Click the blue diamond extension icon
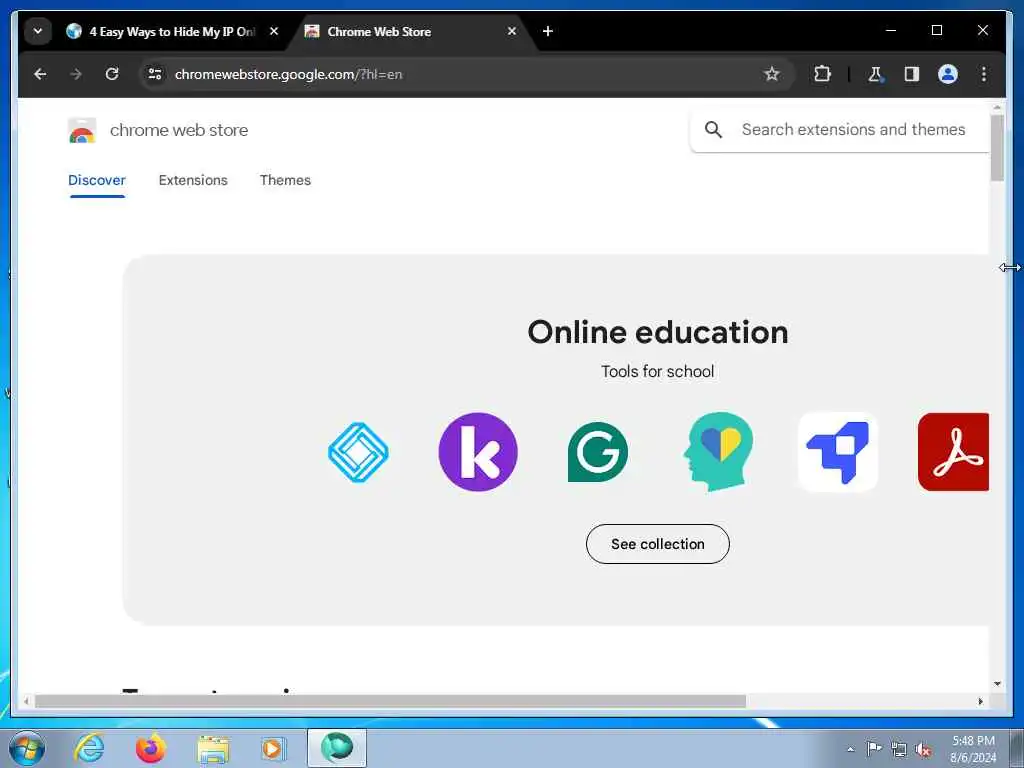The width and height of the screenshot is (1024, 768). 358,452
